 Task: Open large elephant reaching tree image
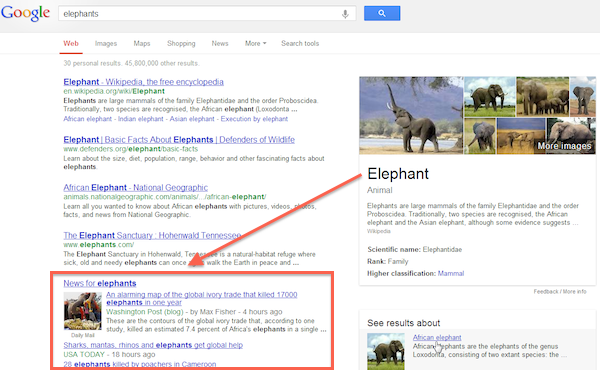(x=411, y=115)
